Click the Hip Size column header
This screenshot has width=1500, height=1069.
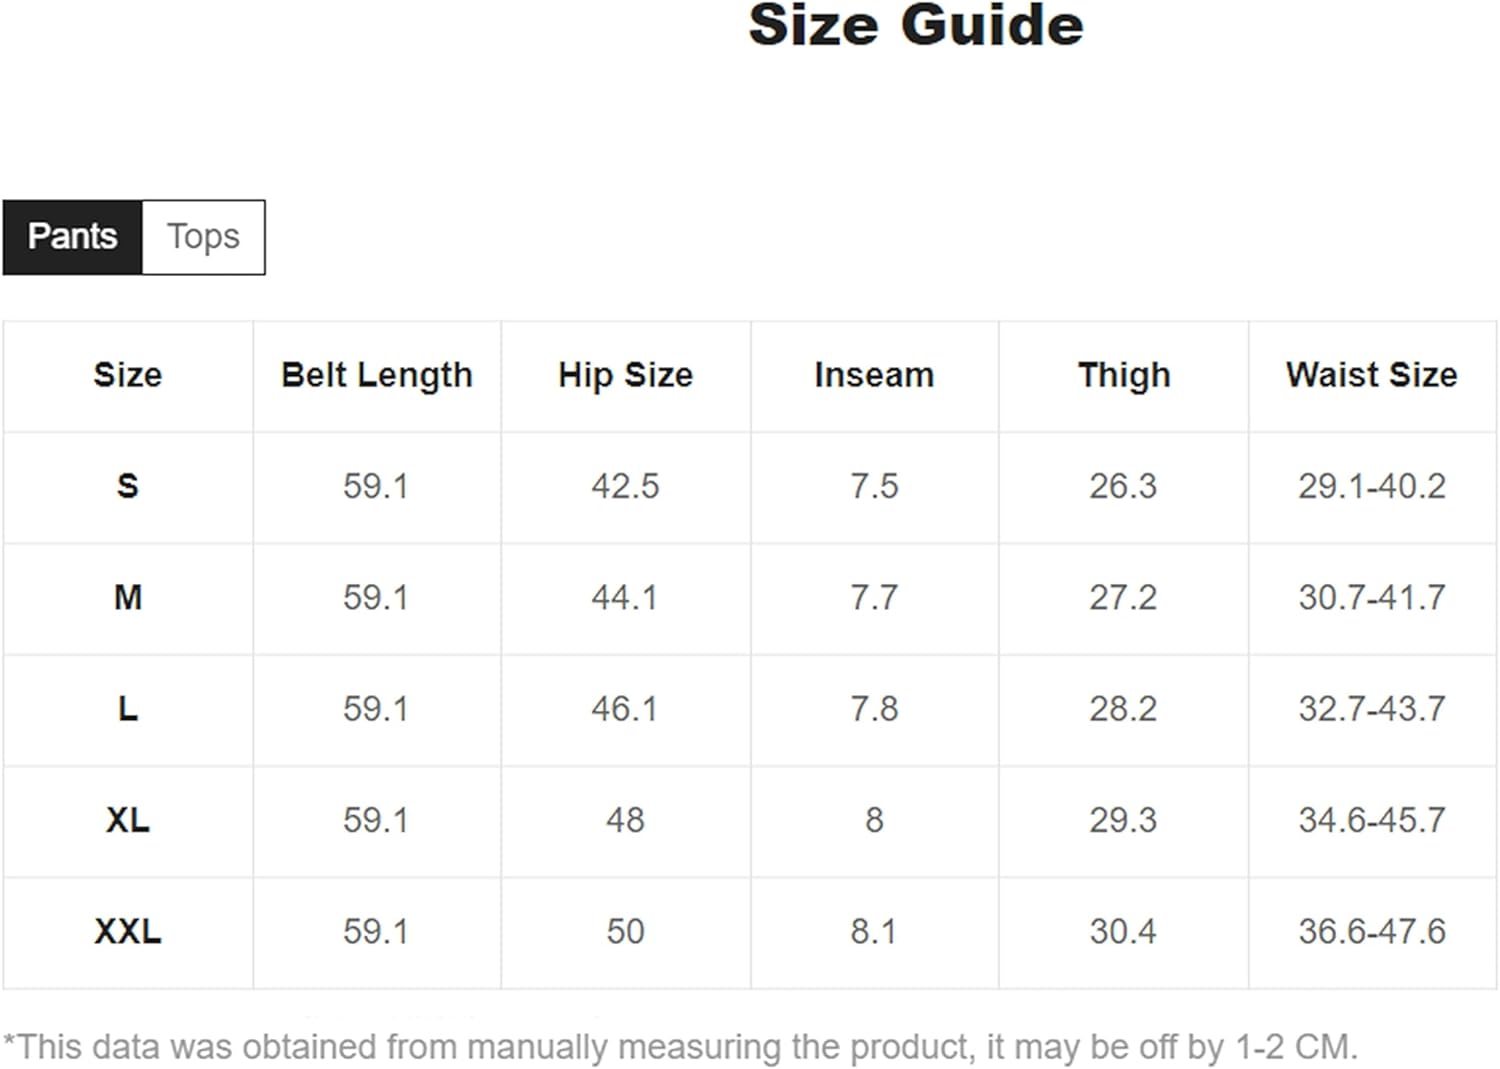point(625,375)
